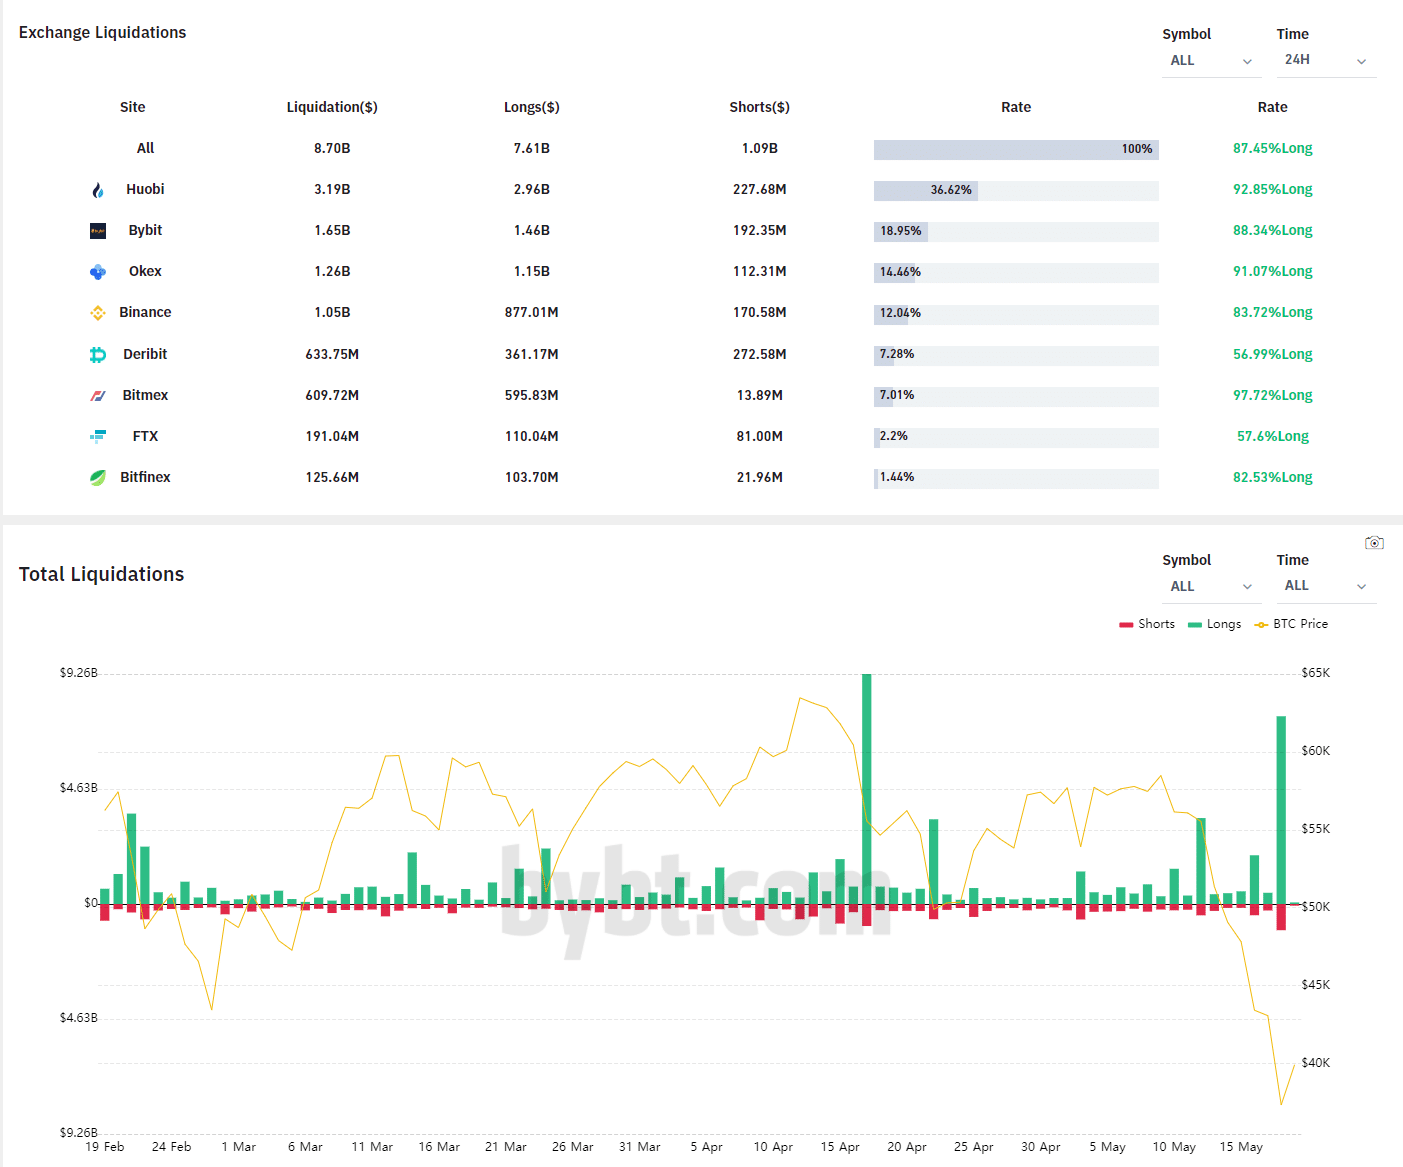1403x1167 pixels.
Task: Hide BTC Price line via legend
Action: pyautogui.click(x=1291, y=624)
